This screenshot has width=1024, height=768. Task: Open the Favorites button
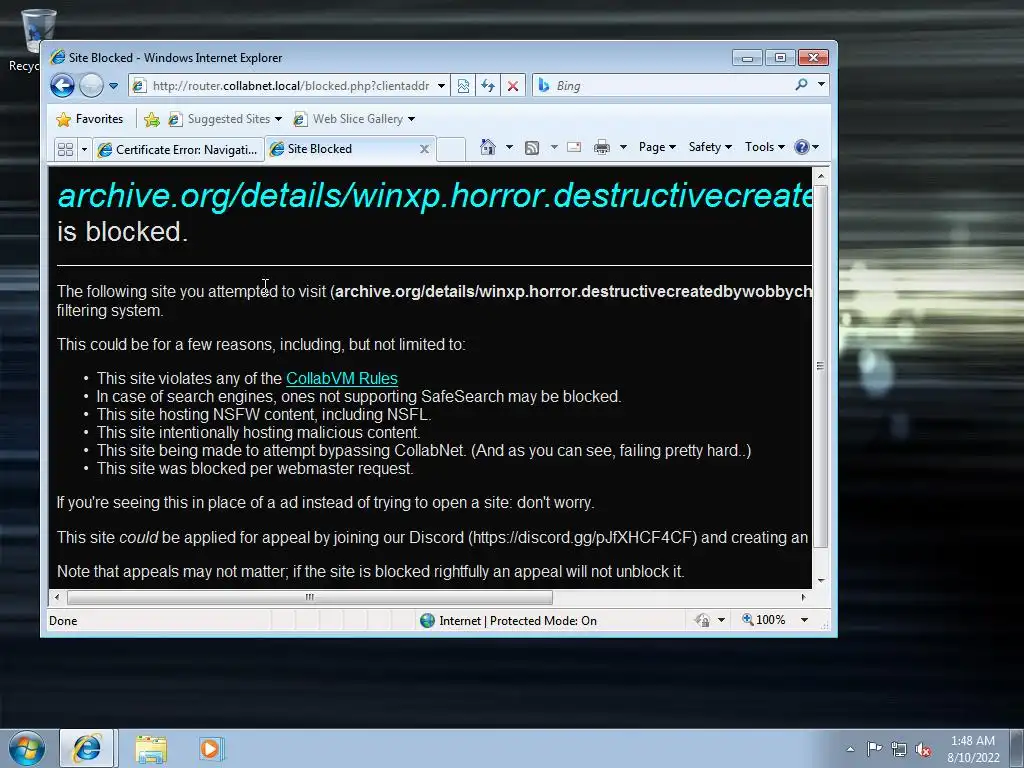tap(90, 119)
